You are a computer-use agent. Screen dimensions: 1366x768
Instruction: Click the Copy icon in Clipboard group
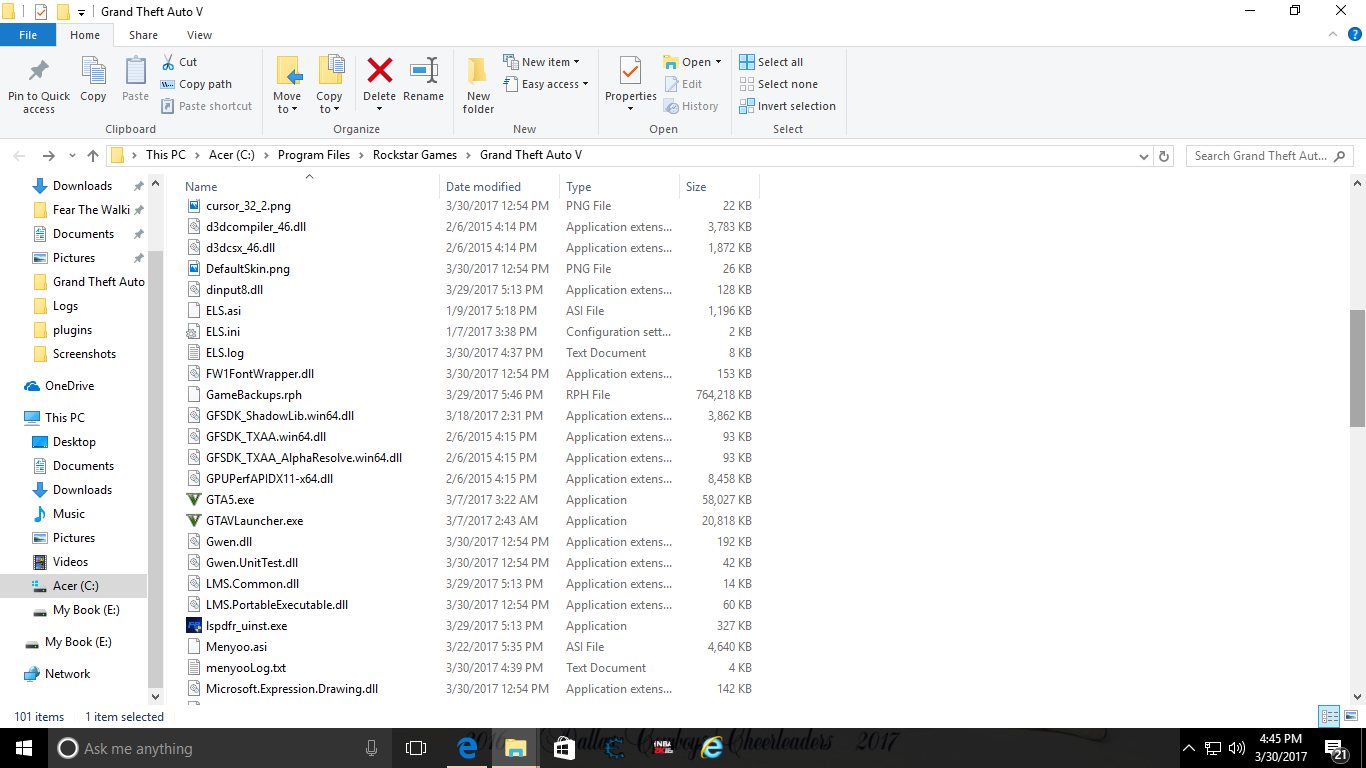93,71
